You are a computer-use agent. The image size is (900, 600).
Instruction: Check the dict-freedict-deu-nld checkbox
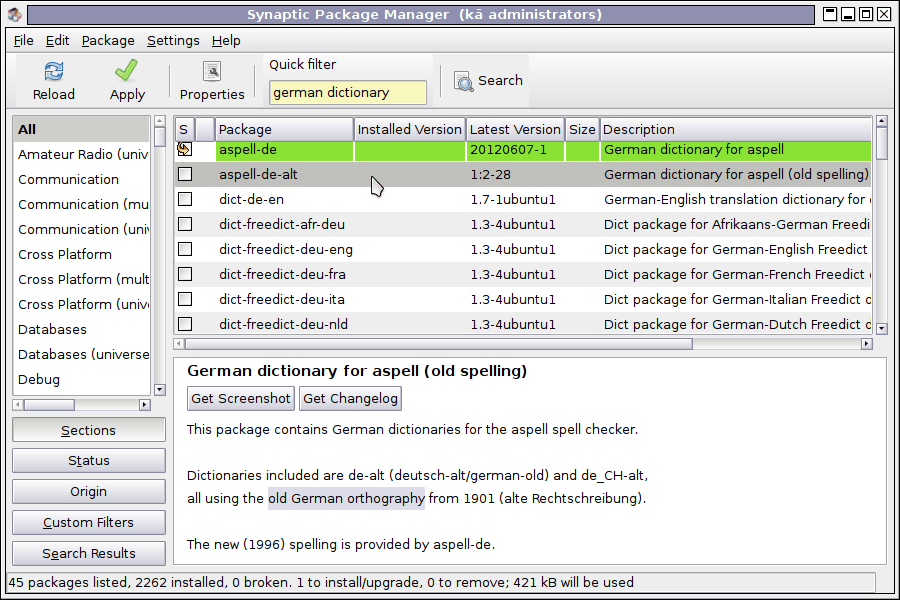pos(185,324)
